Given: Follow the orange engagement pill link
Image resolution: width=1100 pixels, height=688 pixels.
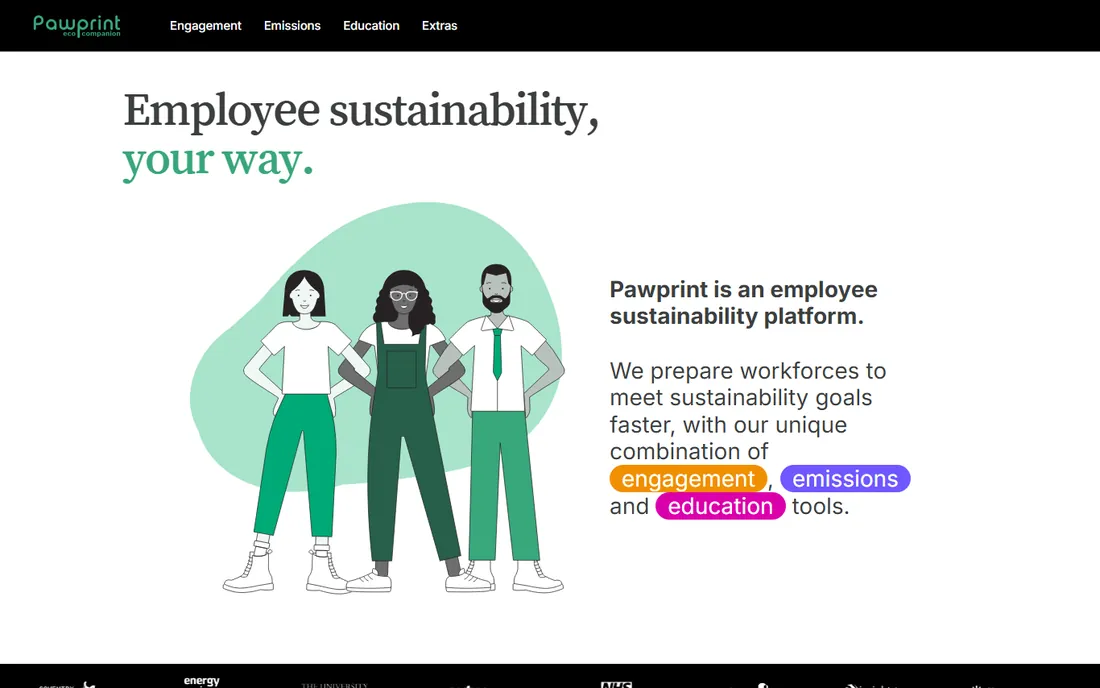Looking at the screenshot, I should point(688,478).
